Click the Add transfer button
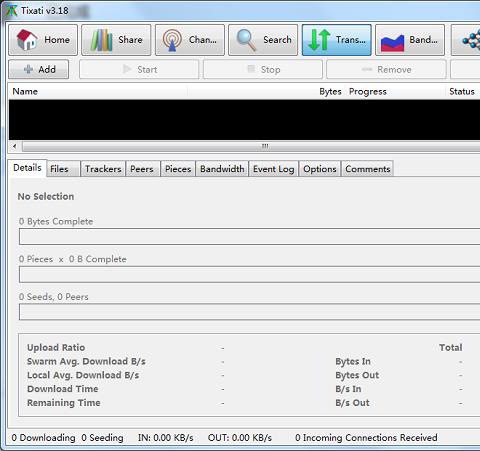This screenshot has height=451, width=480. click(x=39, y=69)
